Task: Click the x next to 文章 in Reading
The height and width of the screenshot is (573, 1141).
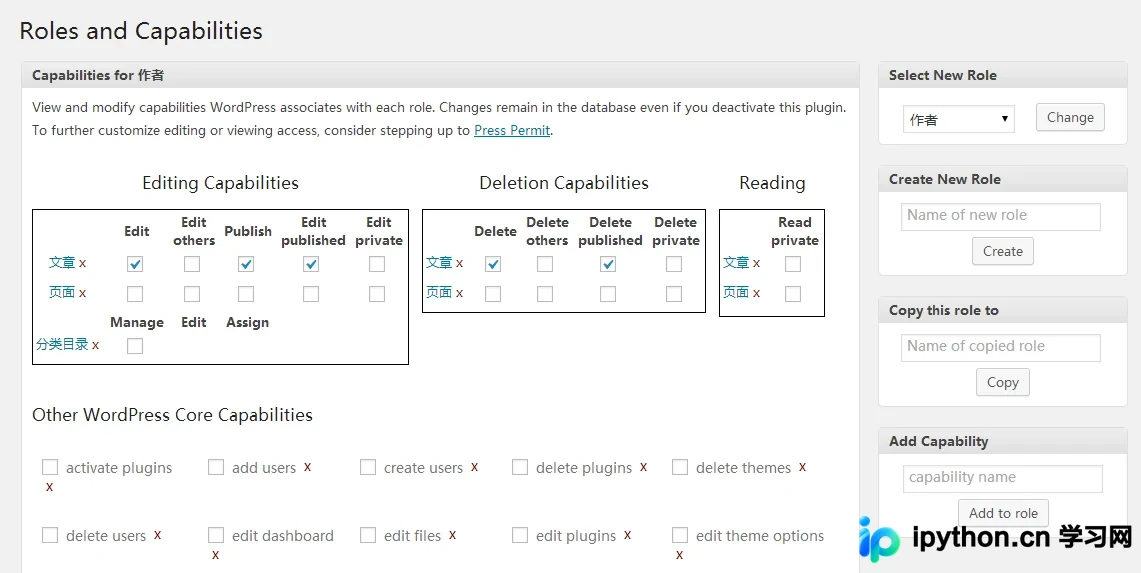Action: (x=756, y=263)
